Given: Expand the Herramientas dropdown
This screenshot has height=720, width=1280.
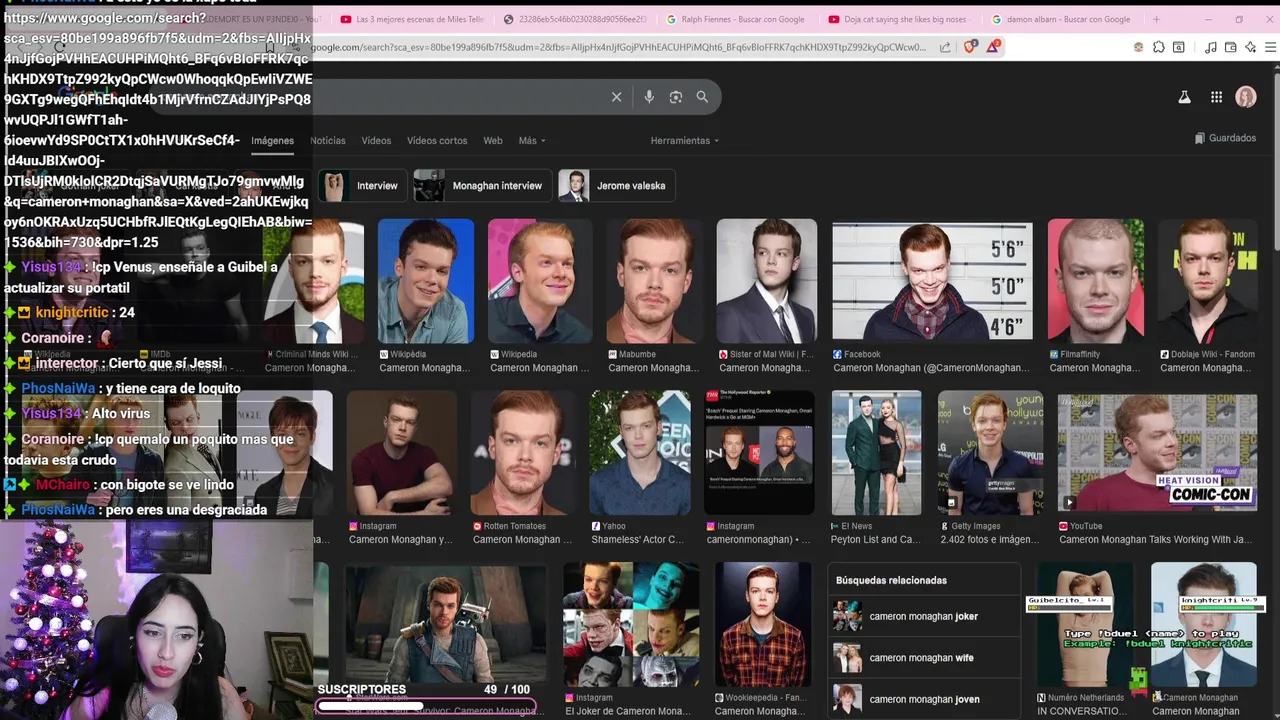Looking at the screenshot, I should pos(685,141).
